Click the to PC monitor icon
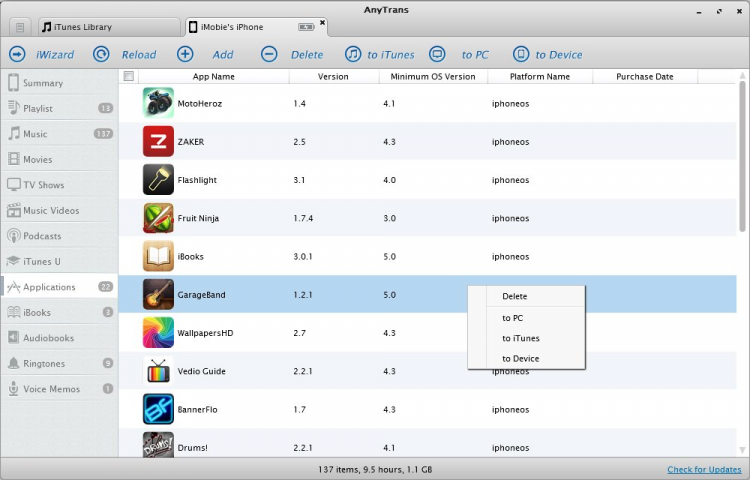This screenshot has height=480, width=750. 437,54
